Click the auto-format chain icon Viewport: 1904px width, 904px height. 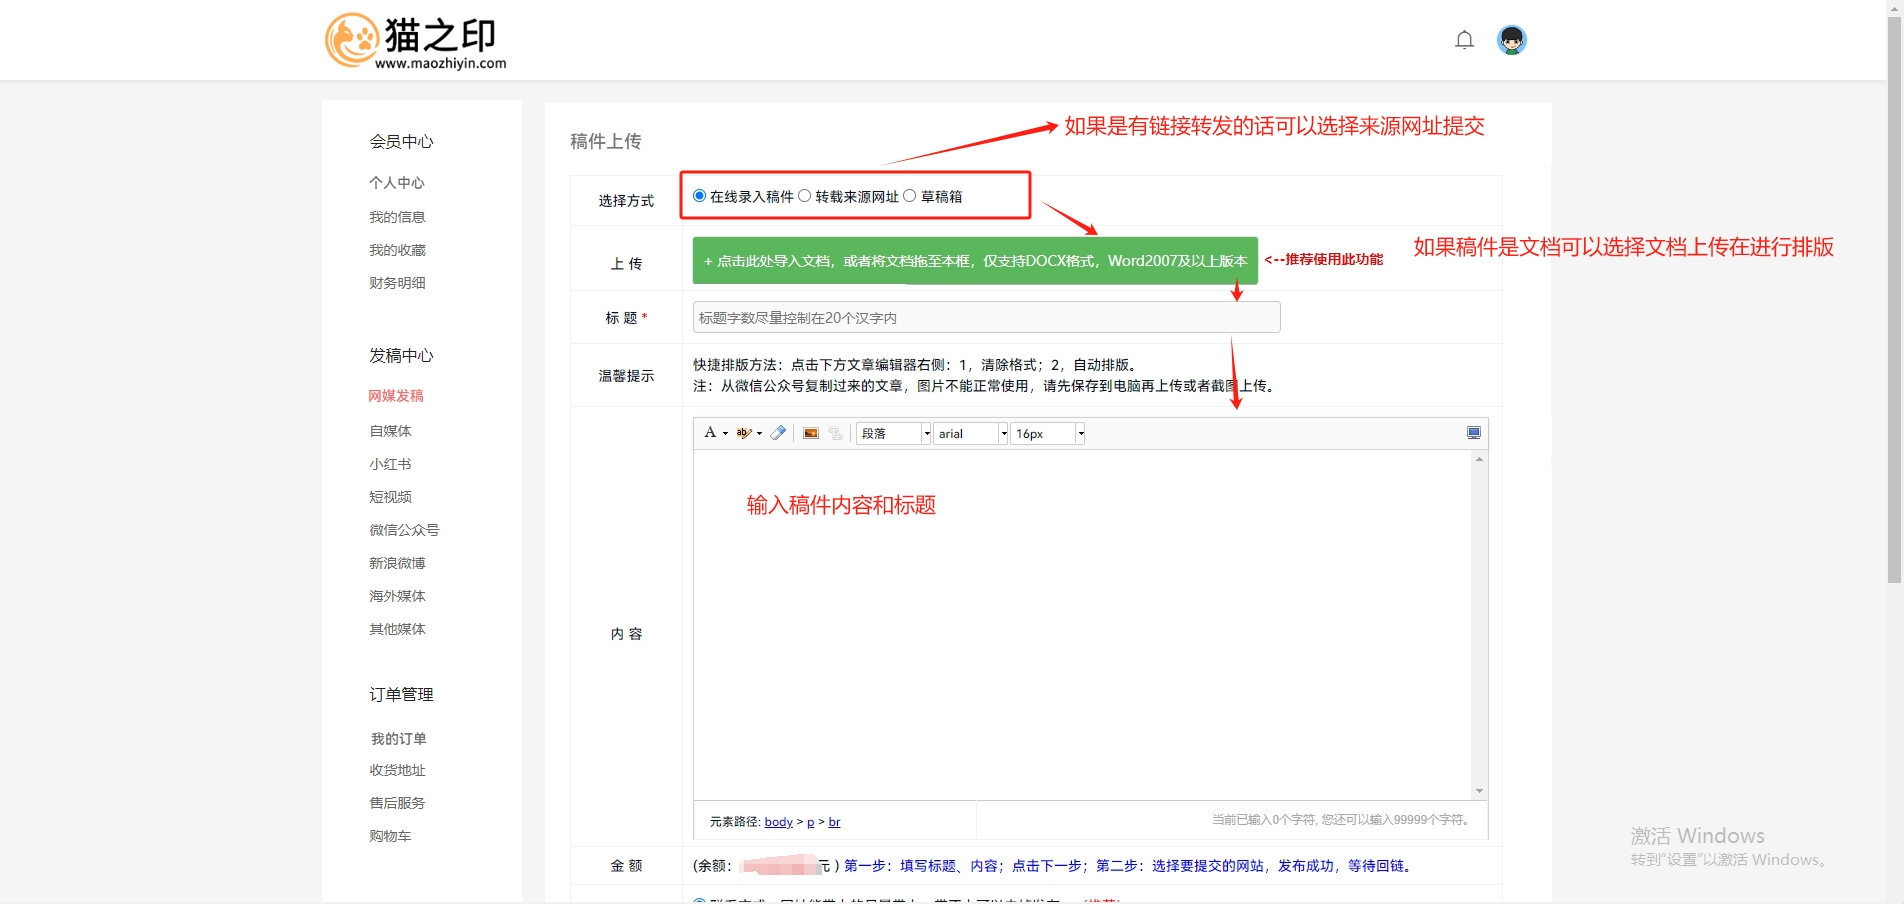click(x=835, y=433)
